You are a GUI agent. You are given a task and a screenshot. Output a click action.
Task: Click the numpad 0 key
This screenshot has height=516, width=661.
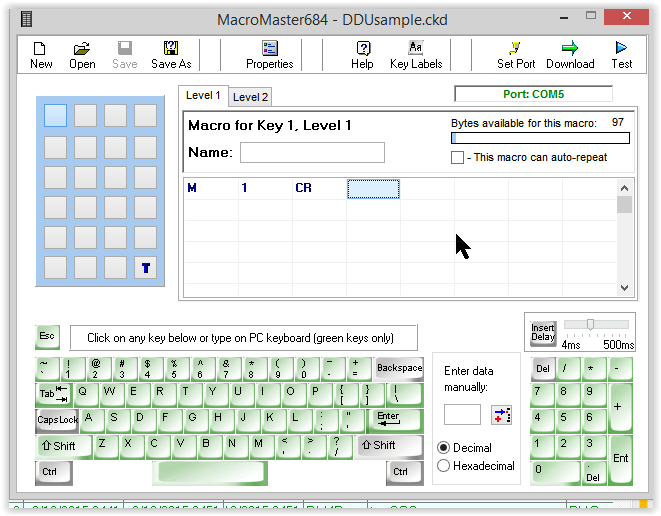[x=556, y=473]
